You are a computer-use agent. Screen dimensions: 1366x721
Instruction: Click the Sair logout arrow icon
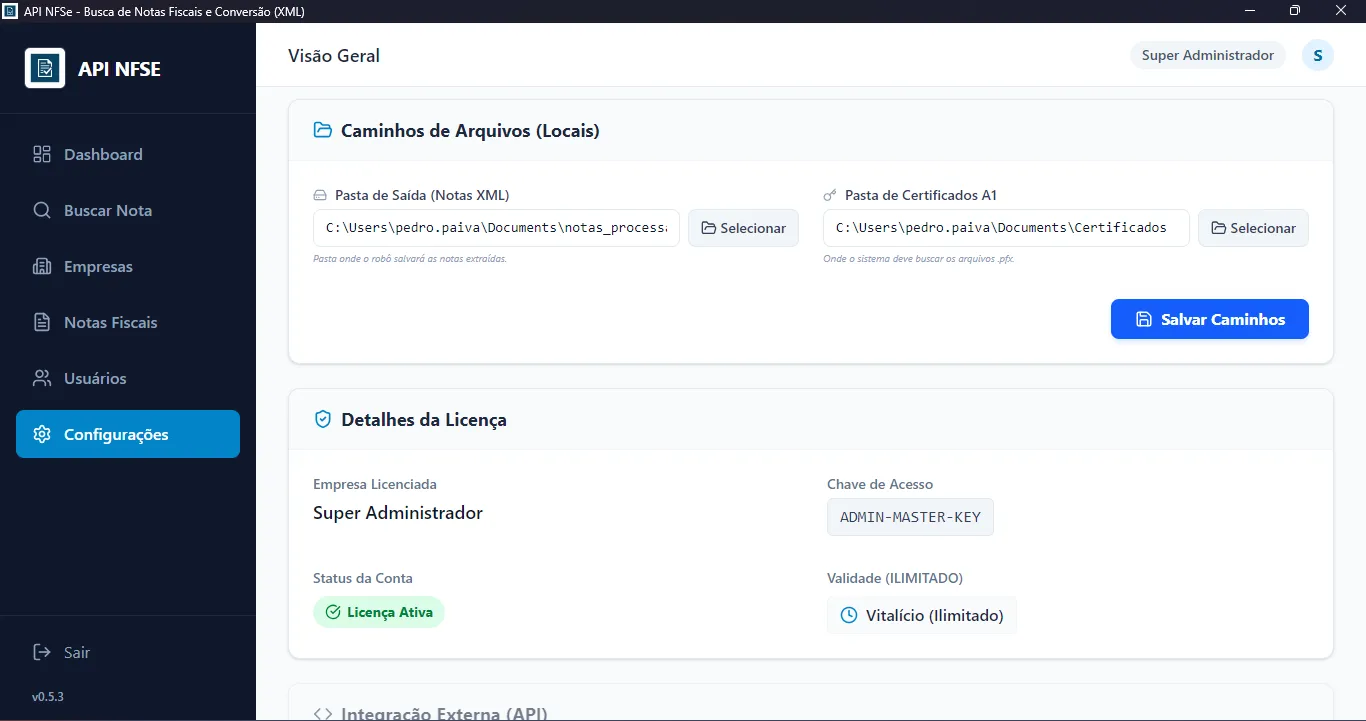tap(42, 652)
